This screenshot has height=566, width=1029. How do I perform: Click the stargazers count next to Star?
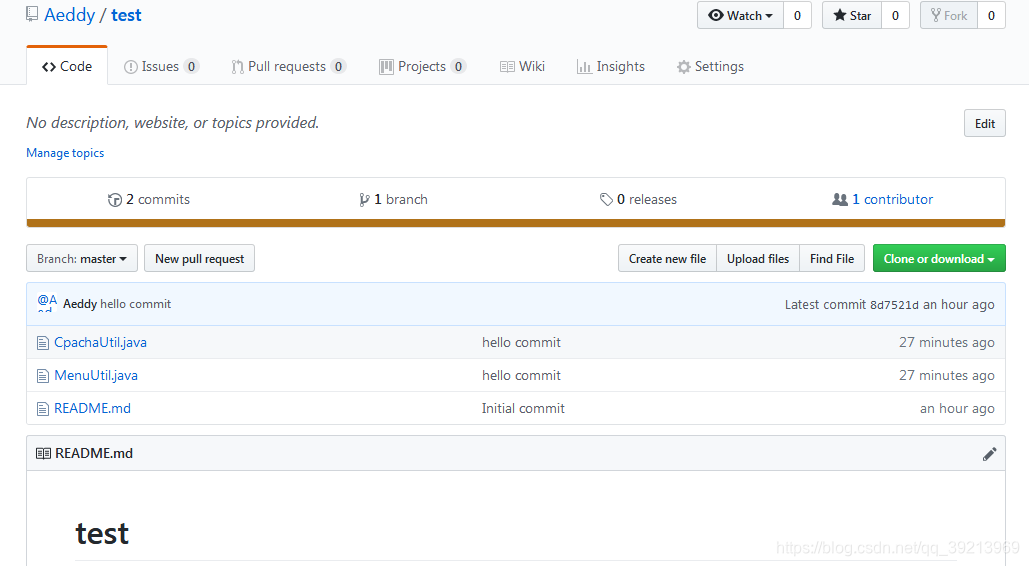coord(895,16)
